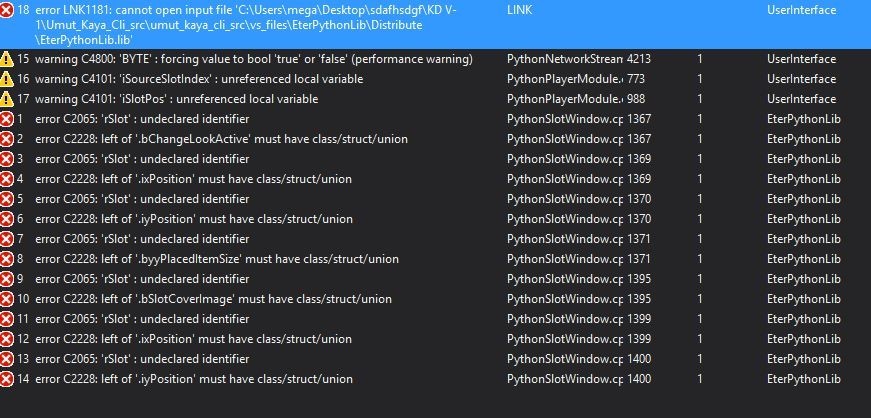This screenshot has width=871, height=418.
Task: Click warning icon for iSlotPos entry
Action: coord(7,98)
